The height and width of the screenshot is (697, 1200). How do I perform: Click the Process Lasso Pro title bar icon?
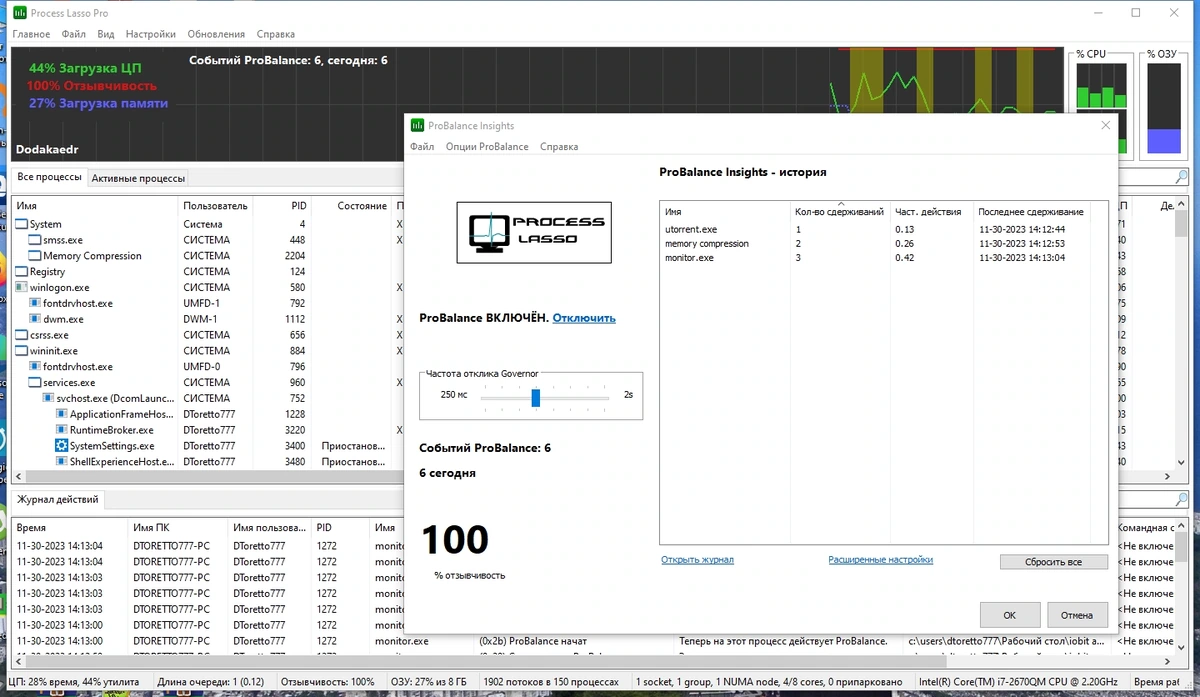click(19, 13)
